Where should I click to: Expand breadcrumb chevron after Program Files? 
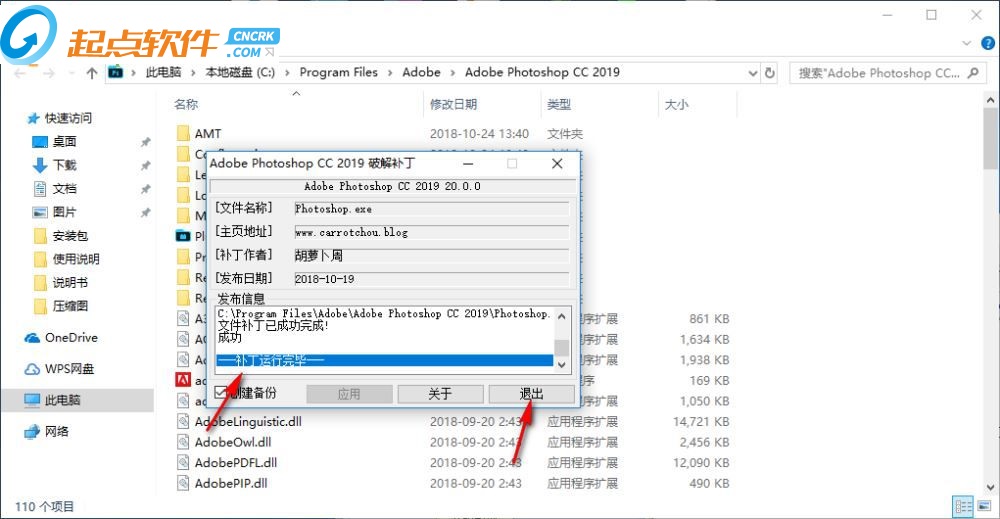point(390,73)
